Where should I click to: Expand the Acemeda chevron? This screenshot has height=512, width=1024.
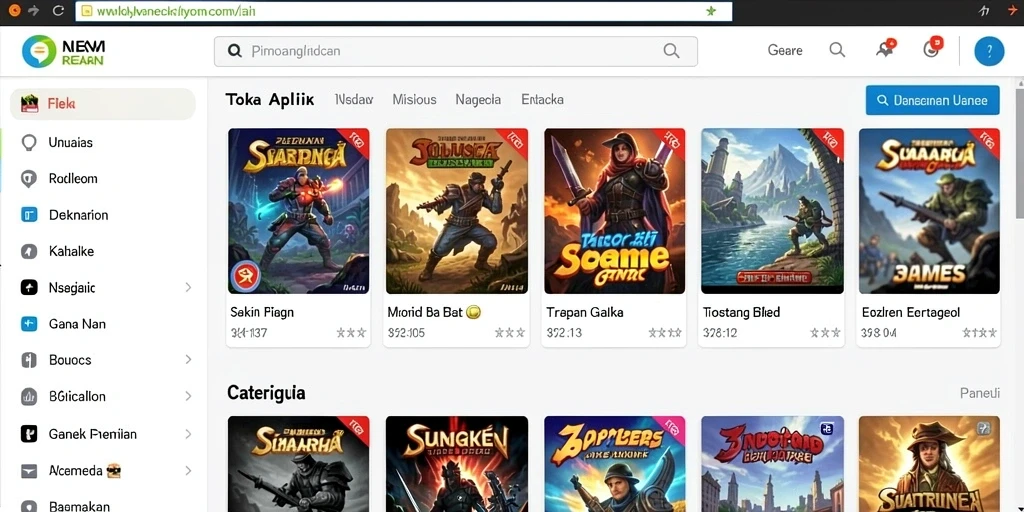(x=188, y=470)
